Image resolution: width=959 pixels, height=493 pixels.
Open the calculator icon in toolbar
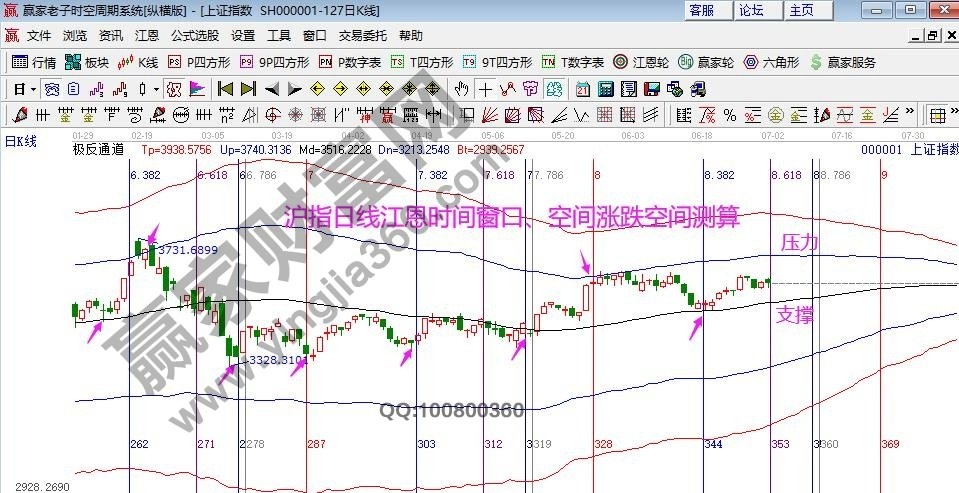(606, 88)
